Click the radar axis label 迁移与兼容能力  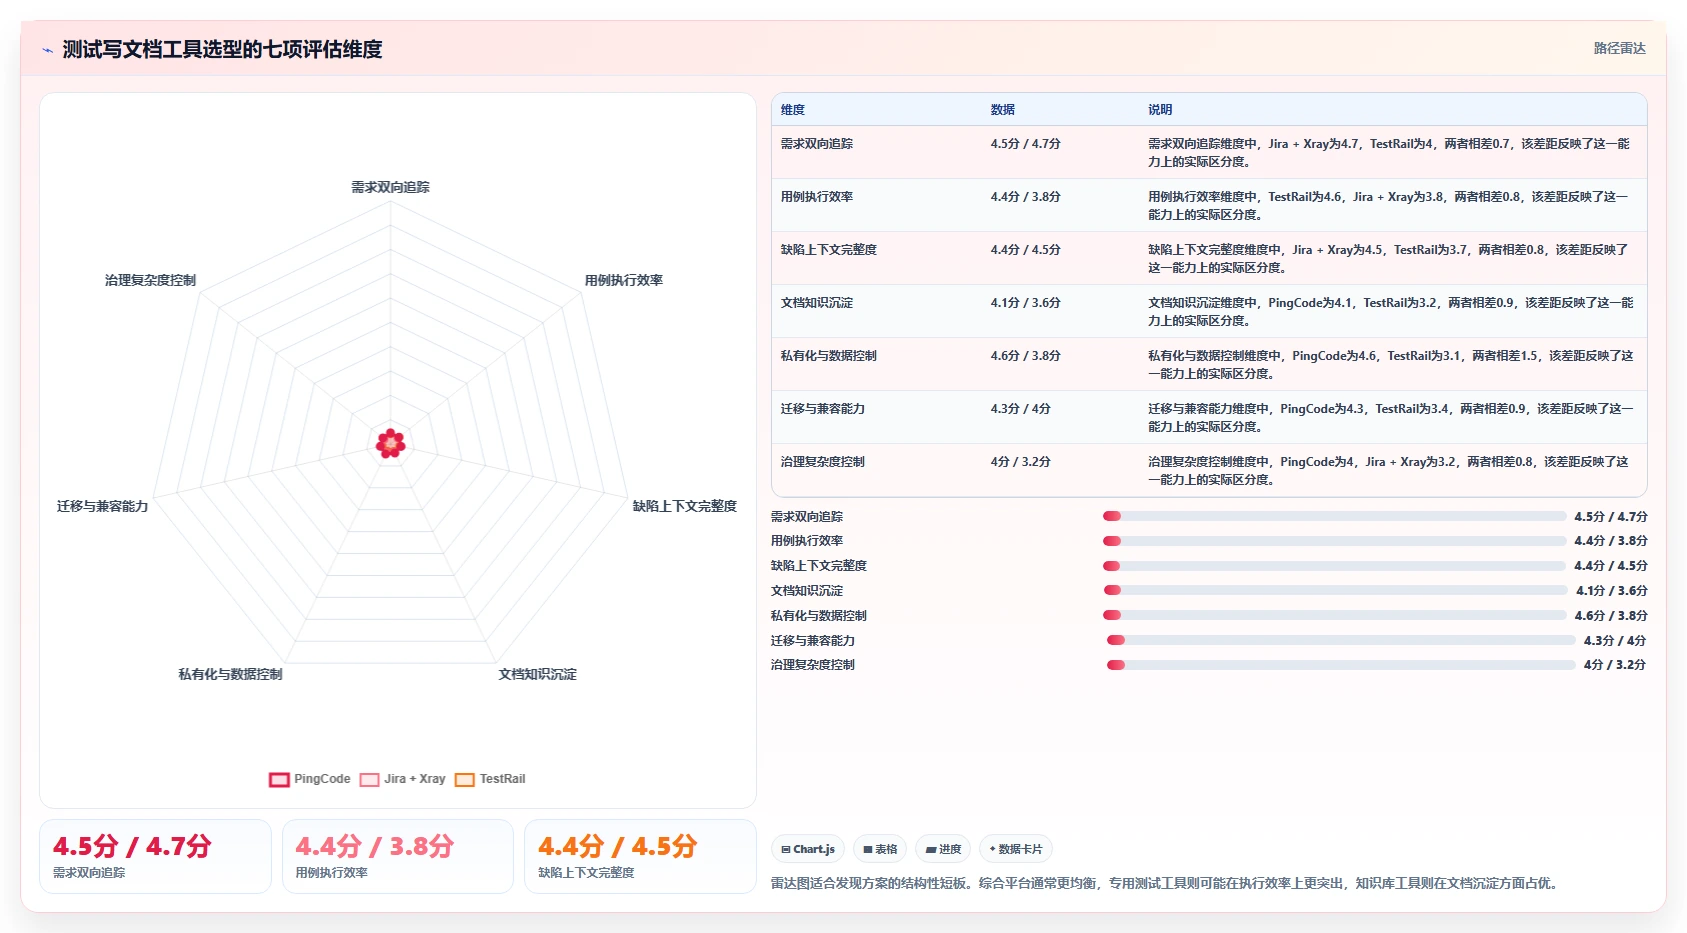(x=103, y=506)
